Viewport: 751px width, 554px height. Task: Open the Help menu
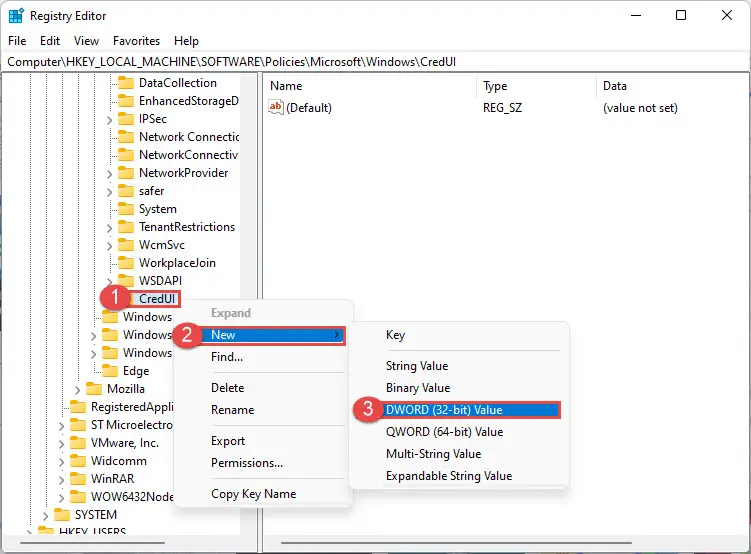[186, 41]
